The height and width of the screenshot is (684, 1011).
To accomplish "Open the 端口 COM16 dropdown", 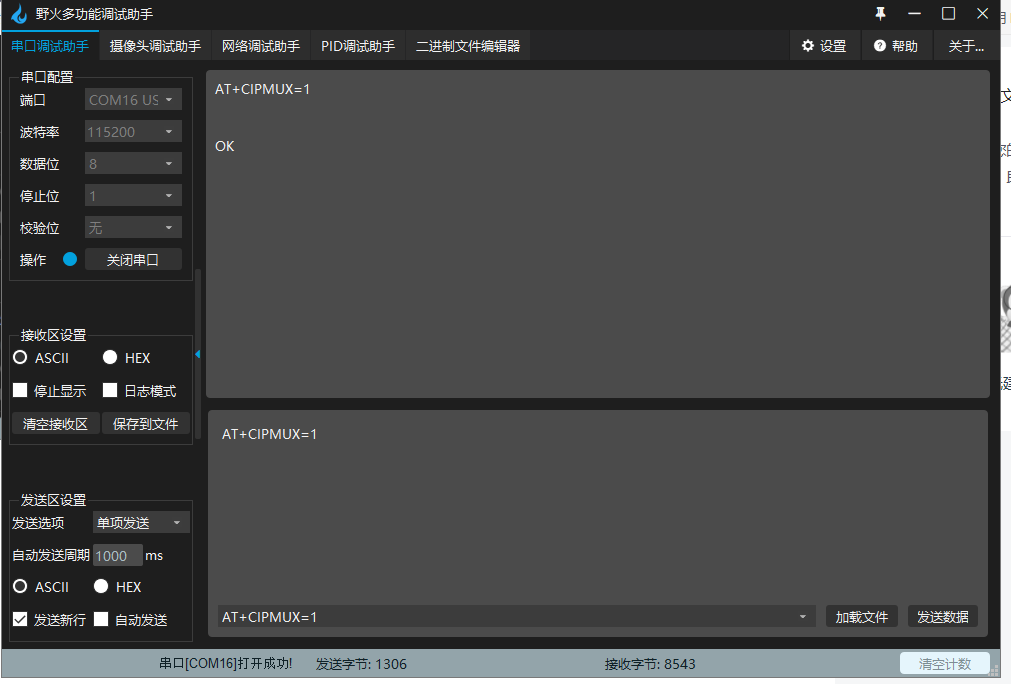I will tap(133, 99).
